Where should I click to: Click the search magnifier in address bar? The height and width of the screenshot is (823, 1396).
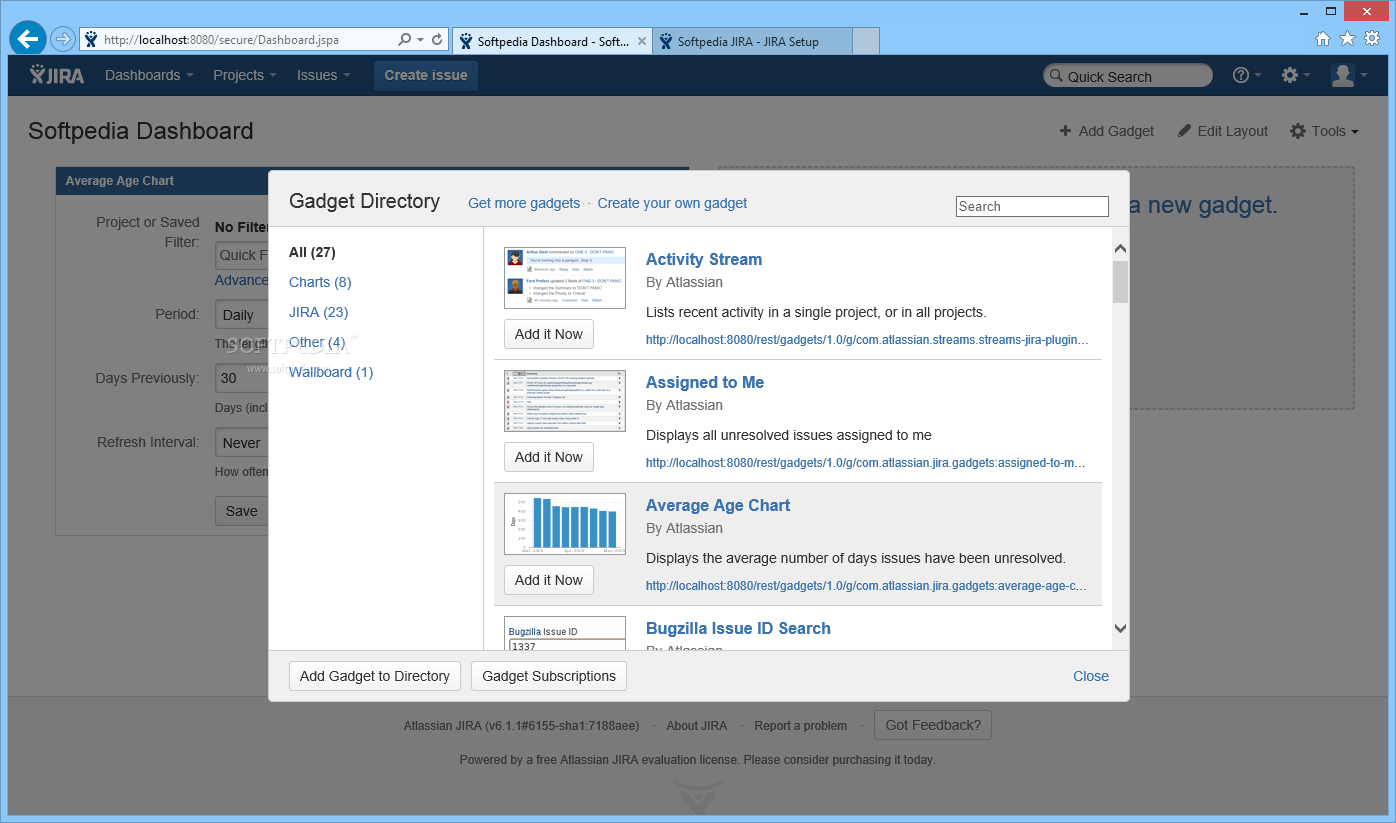pyautogui.click(x=404, y=40)
